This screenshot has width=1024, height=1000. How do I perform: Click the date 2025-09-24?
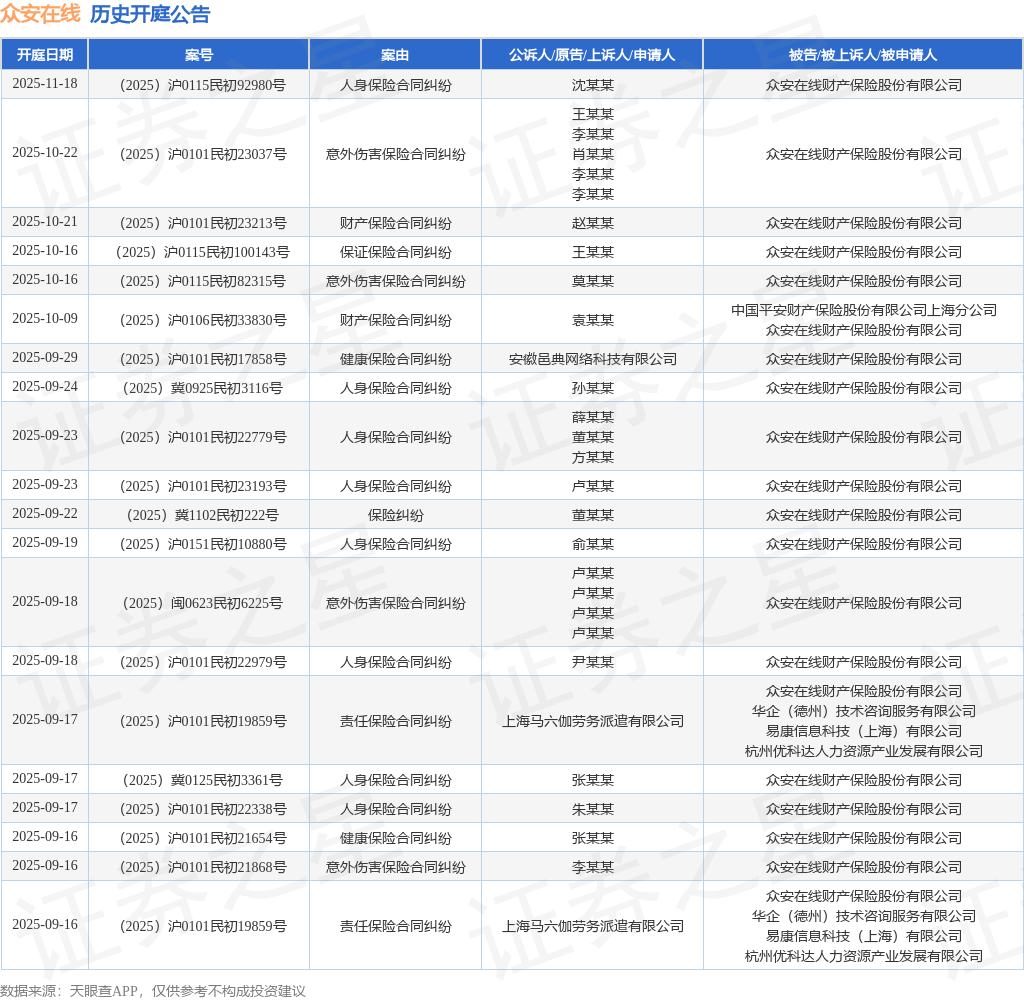[44, 386]
